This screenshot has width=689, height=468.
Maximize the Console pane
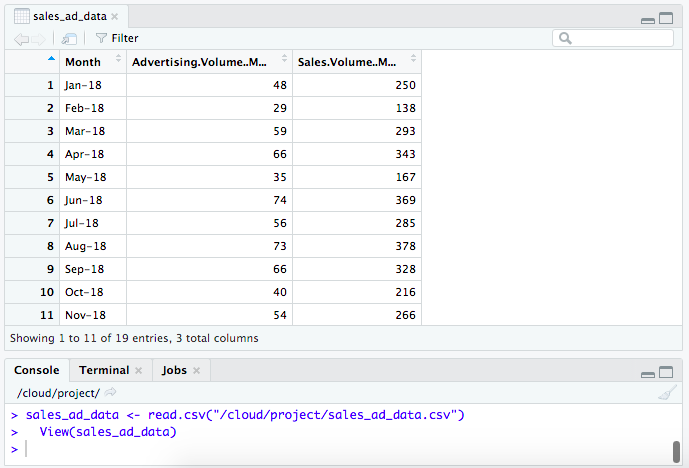[x=668, y=372]
